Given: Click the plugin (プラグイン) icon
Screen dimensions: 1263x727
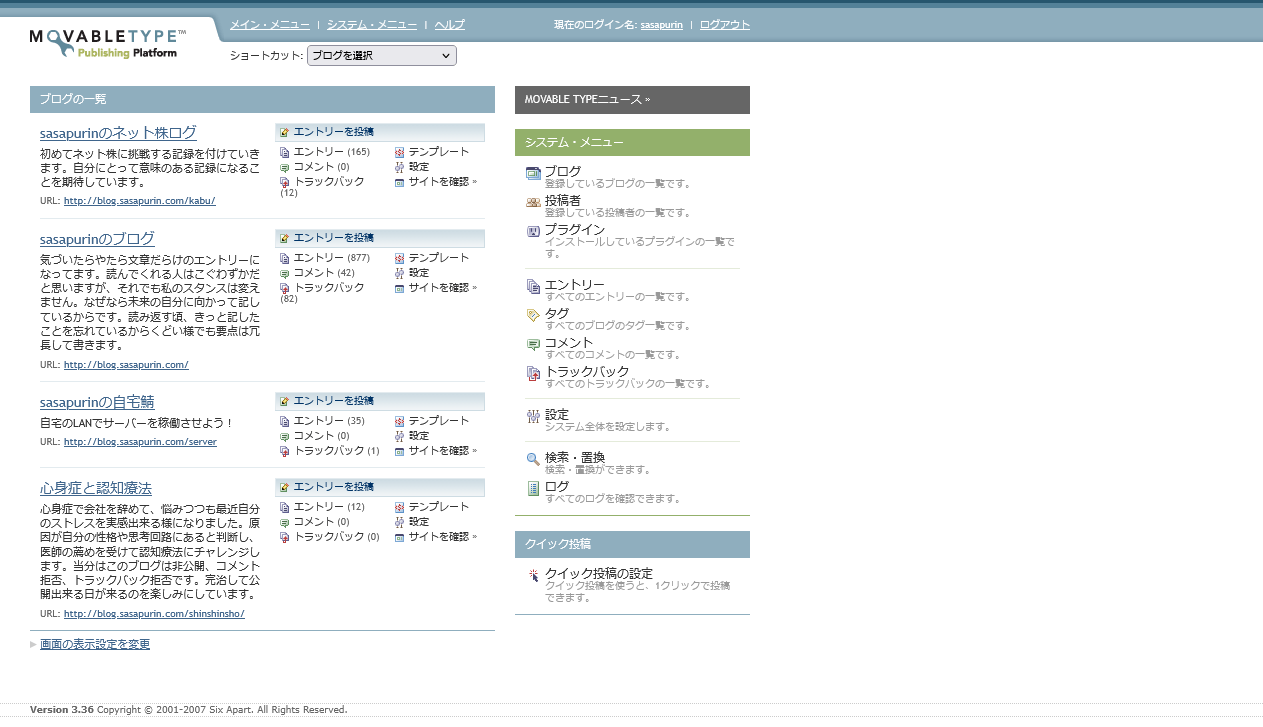Looking at the screenshot, I should click(533, 232).
